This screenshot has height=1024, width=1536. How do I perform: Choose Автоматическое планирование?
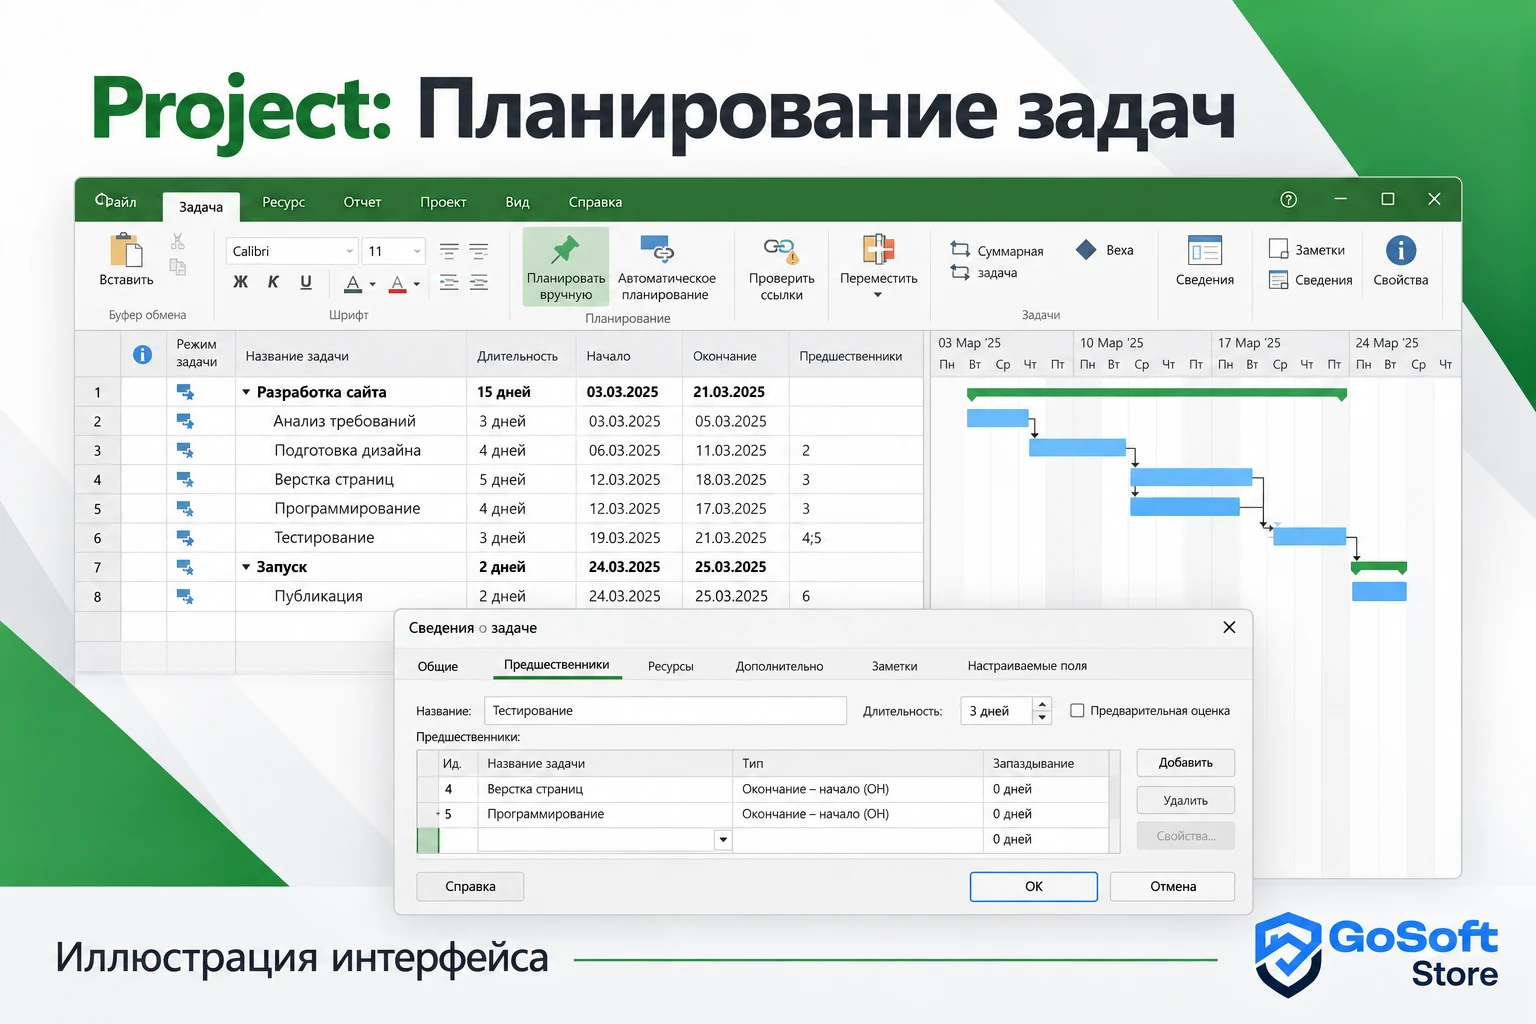tap(666, 268)
